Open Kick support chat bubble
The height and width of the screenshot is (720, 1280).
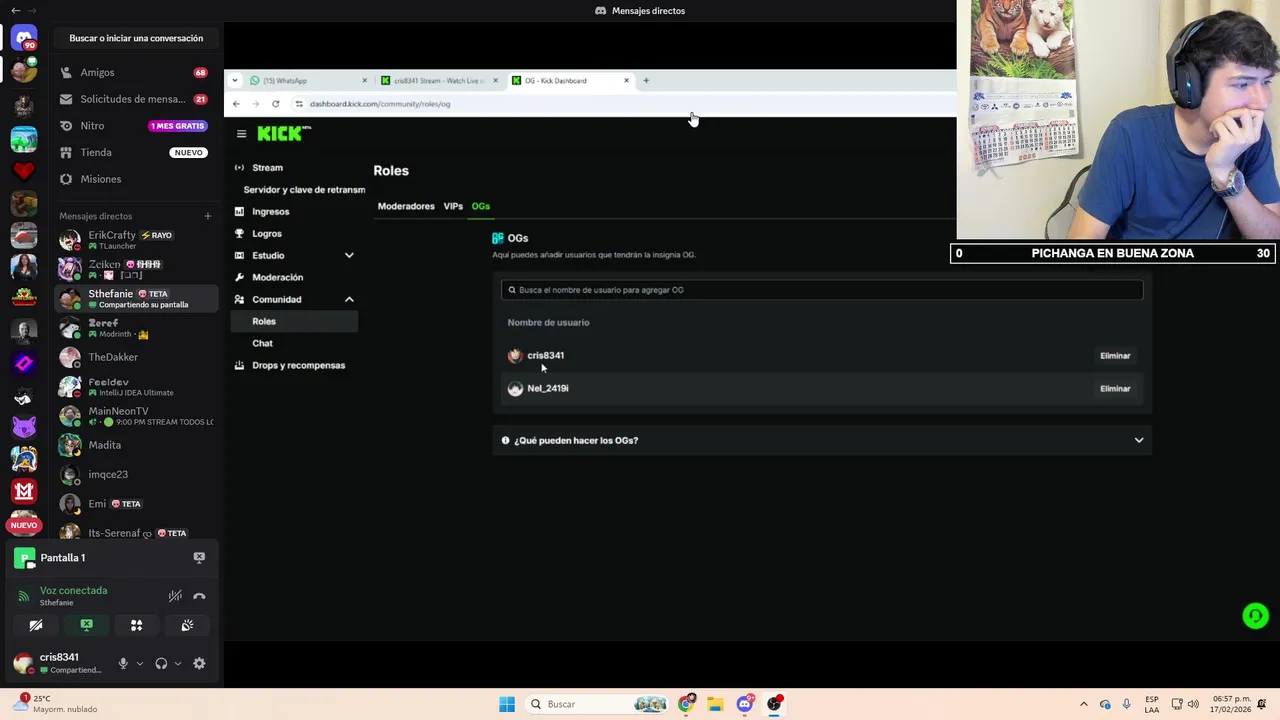(x=1255, y=616)
